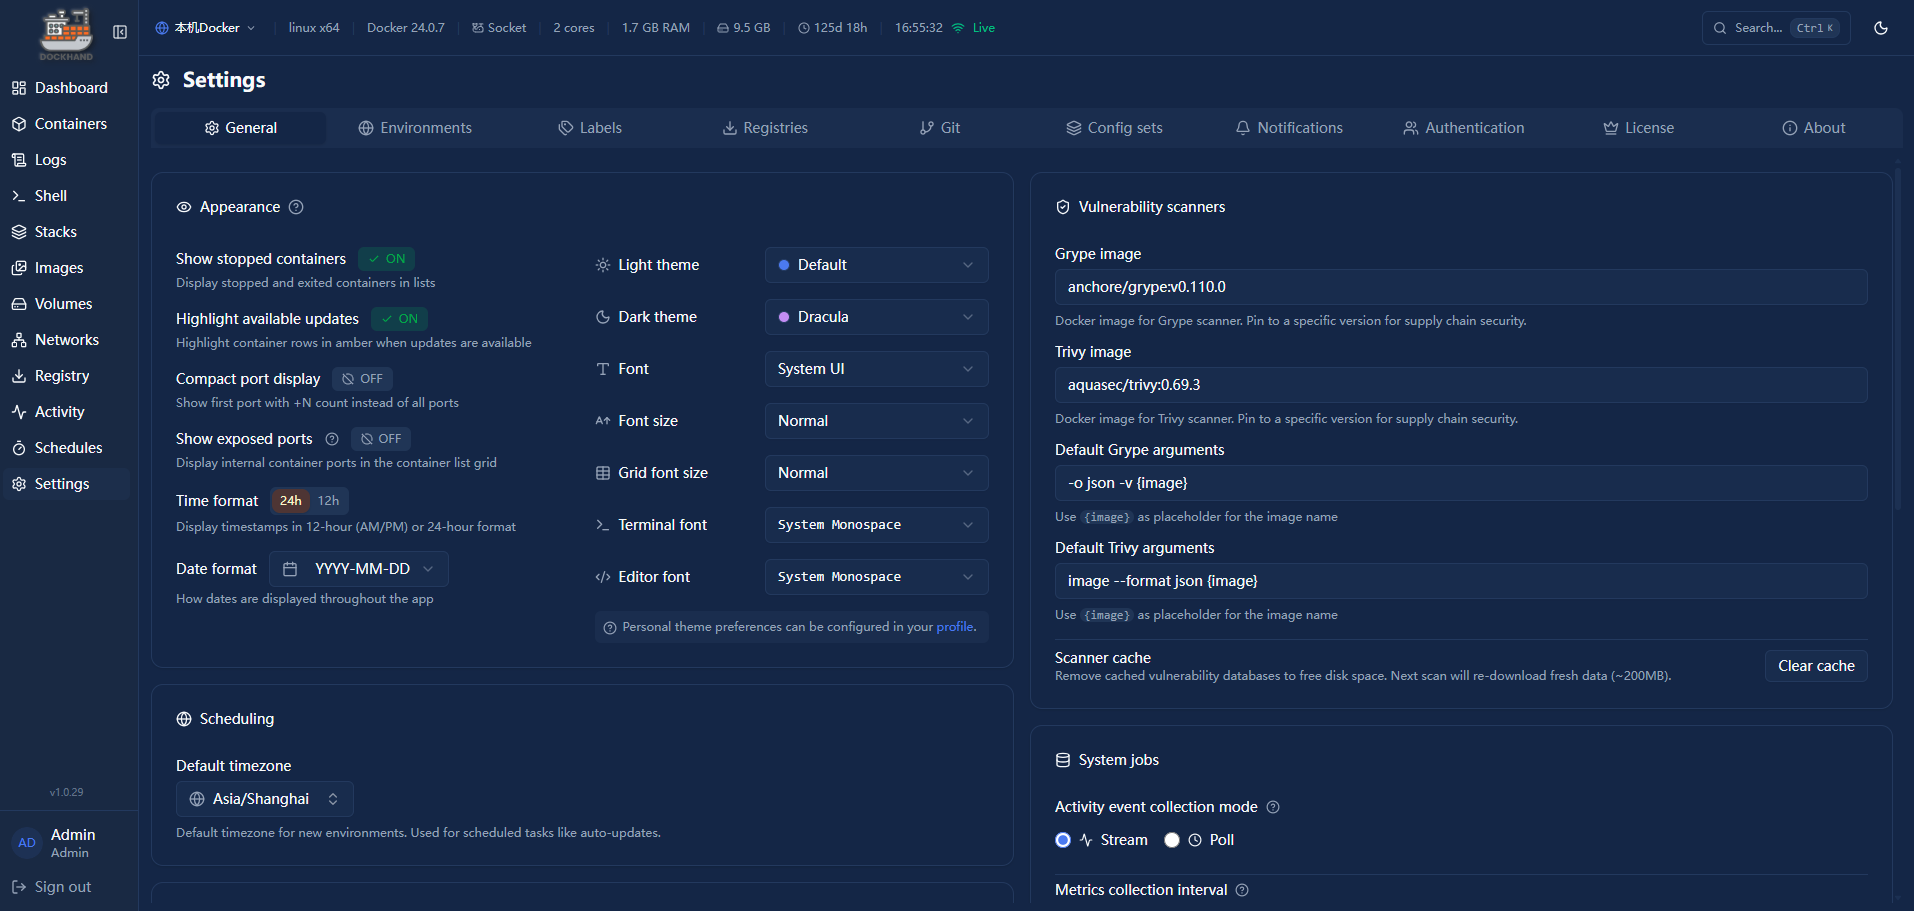The height and width of the screenshot is (911, 1914).
Task: Open Asia/Shanghai timezone selector
Action: click(x=265, y=799)
